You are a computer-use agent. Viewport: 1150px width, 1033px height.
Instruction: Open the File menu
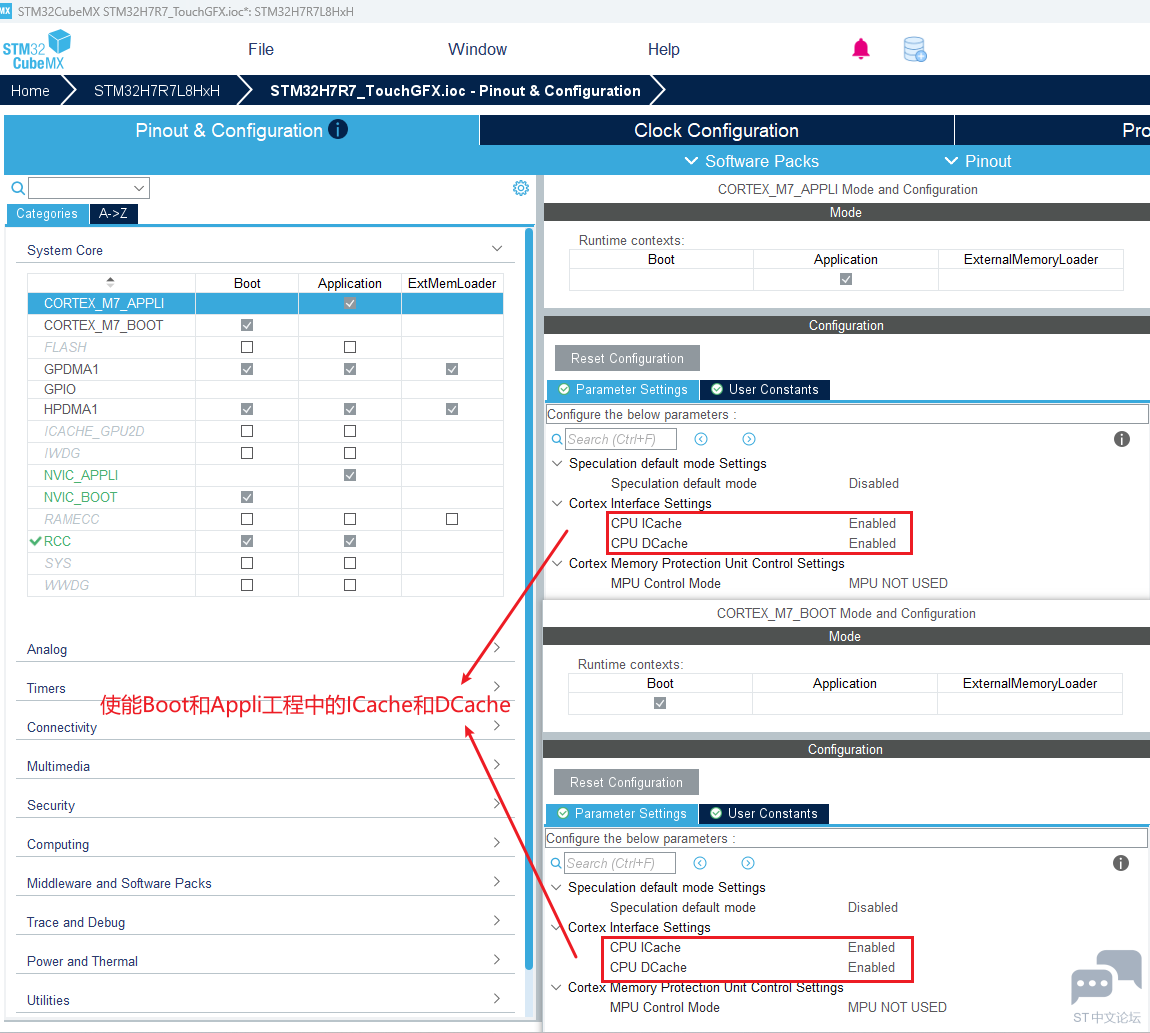(x=260, y=49)
